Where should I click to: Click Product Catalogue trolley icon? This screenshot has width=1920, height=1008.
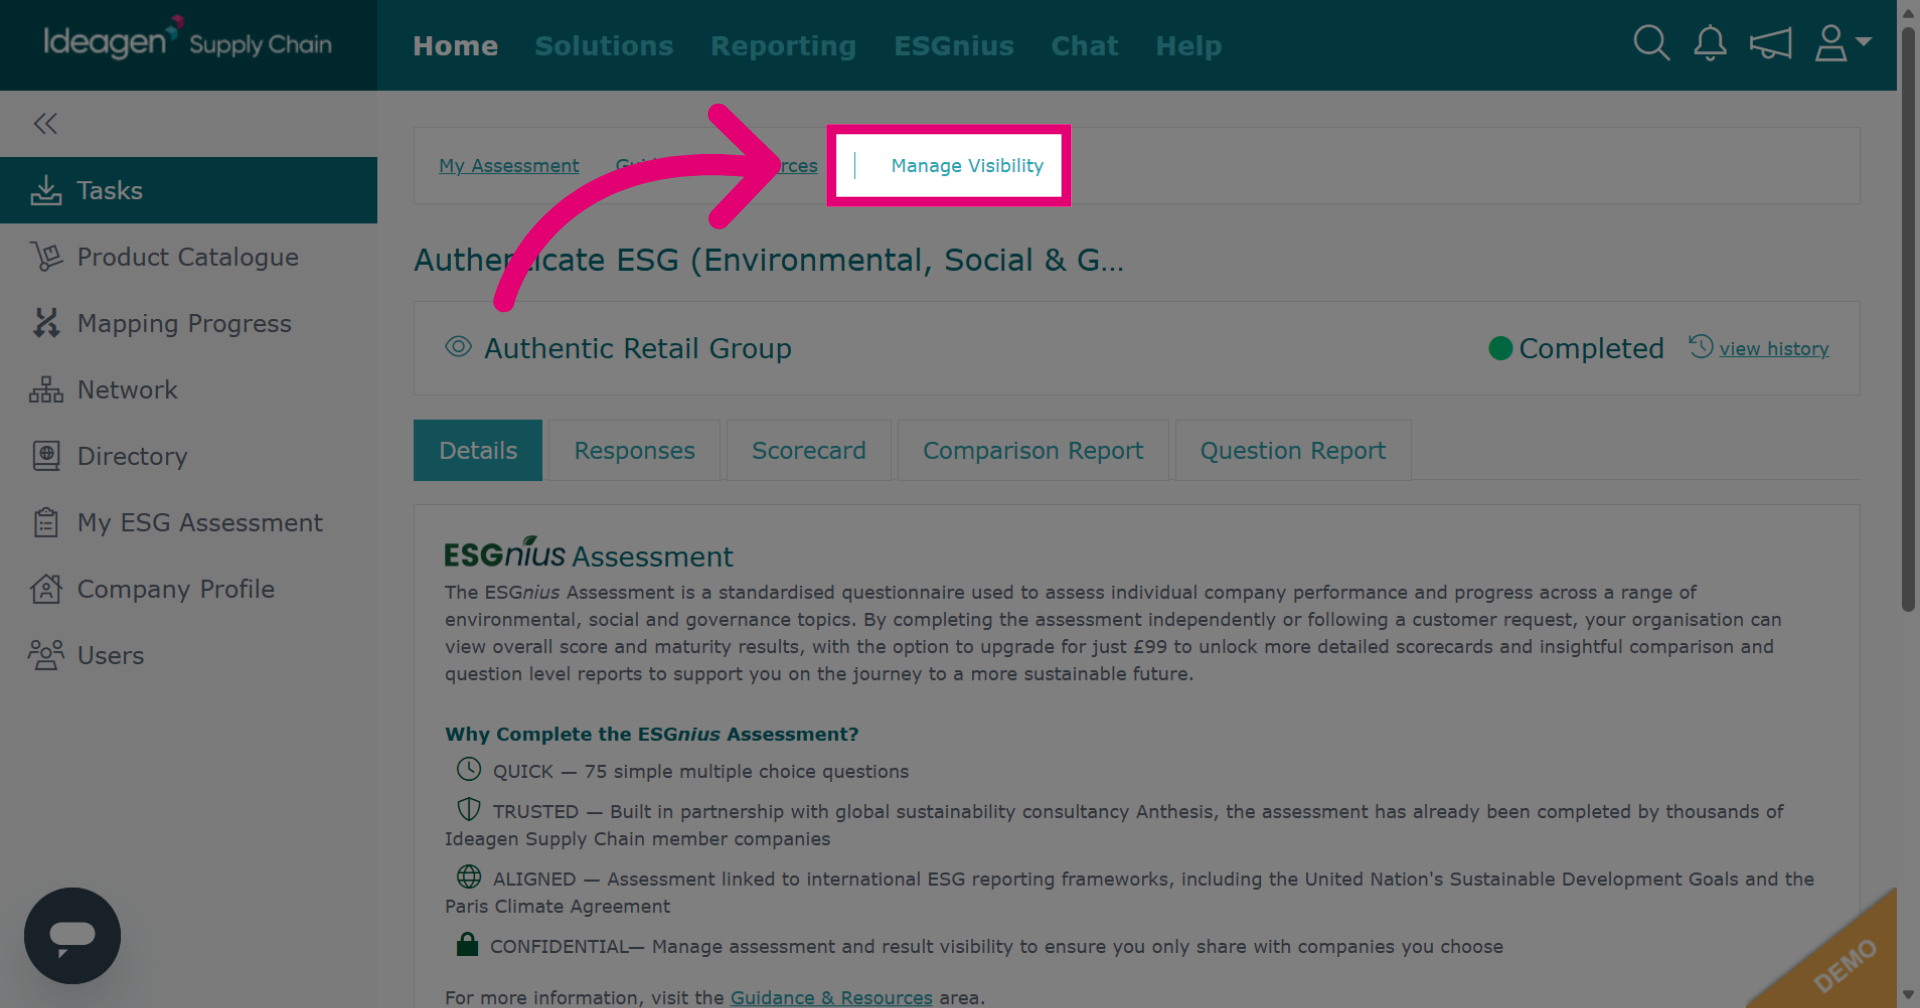click(x=46, y=257)
